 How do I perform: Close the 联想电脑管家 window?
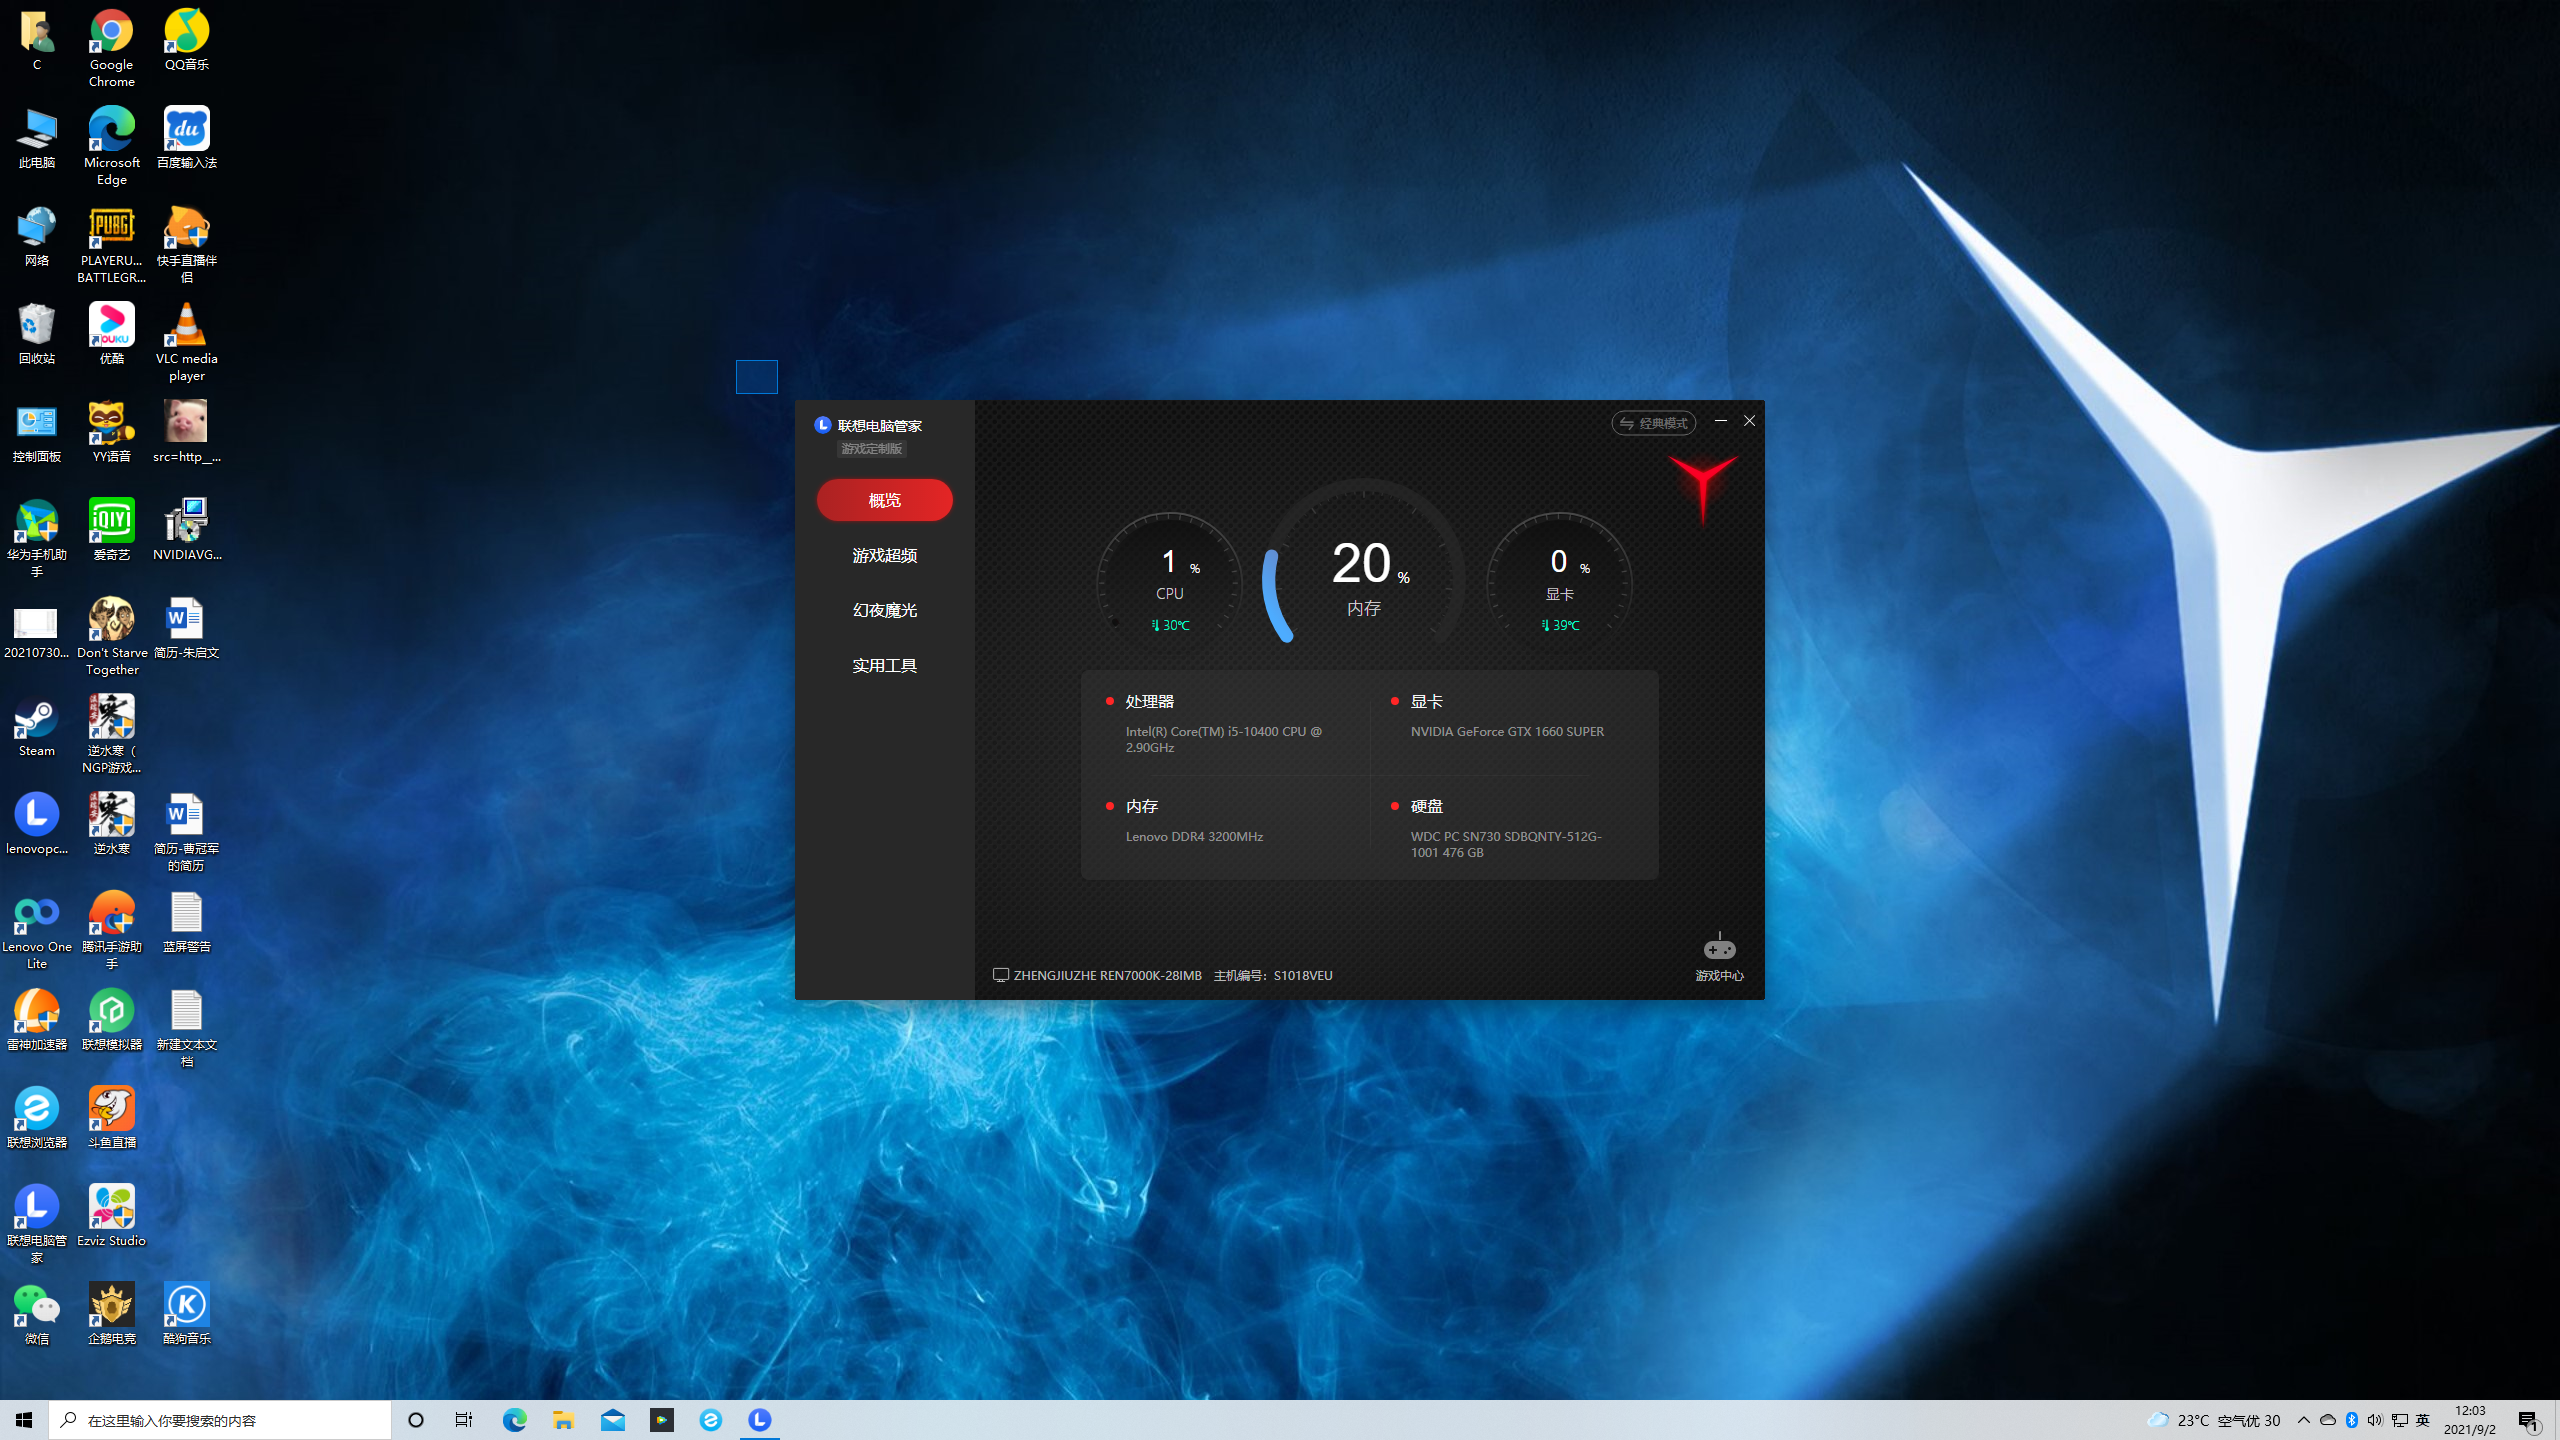(x=1749, y=421)
